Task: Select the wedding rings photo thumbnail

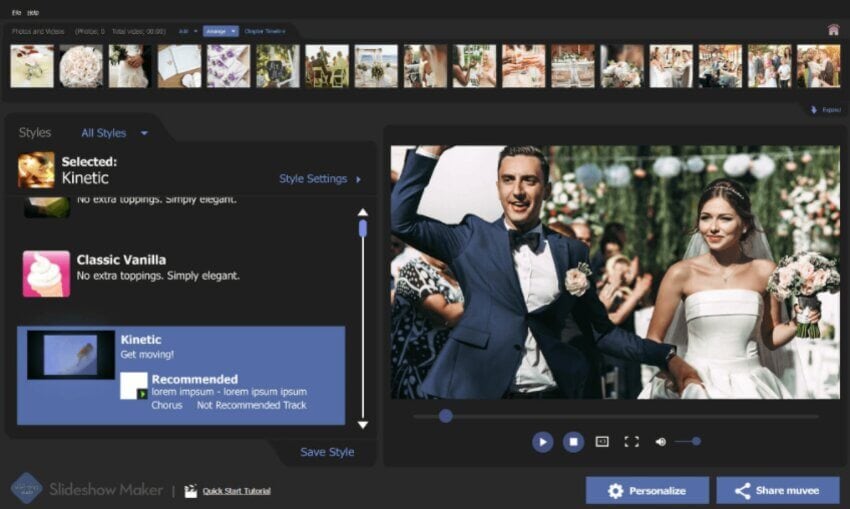Action: pos(32,66)
